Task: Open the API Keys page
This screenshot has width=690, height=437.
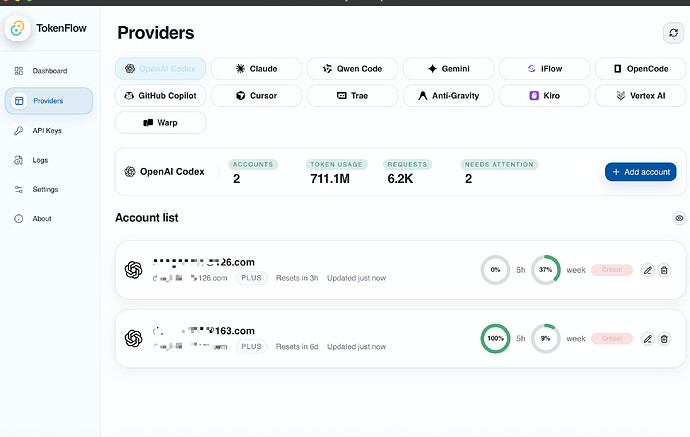Action: [x=49, y=131]
